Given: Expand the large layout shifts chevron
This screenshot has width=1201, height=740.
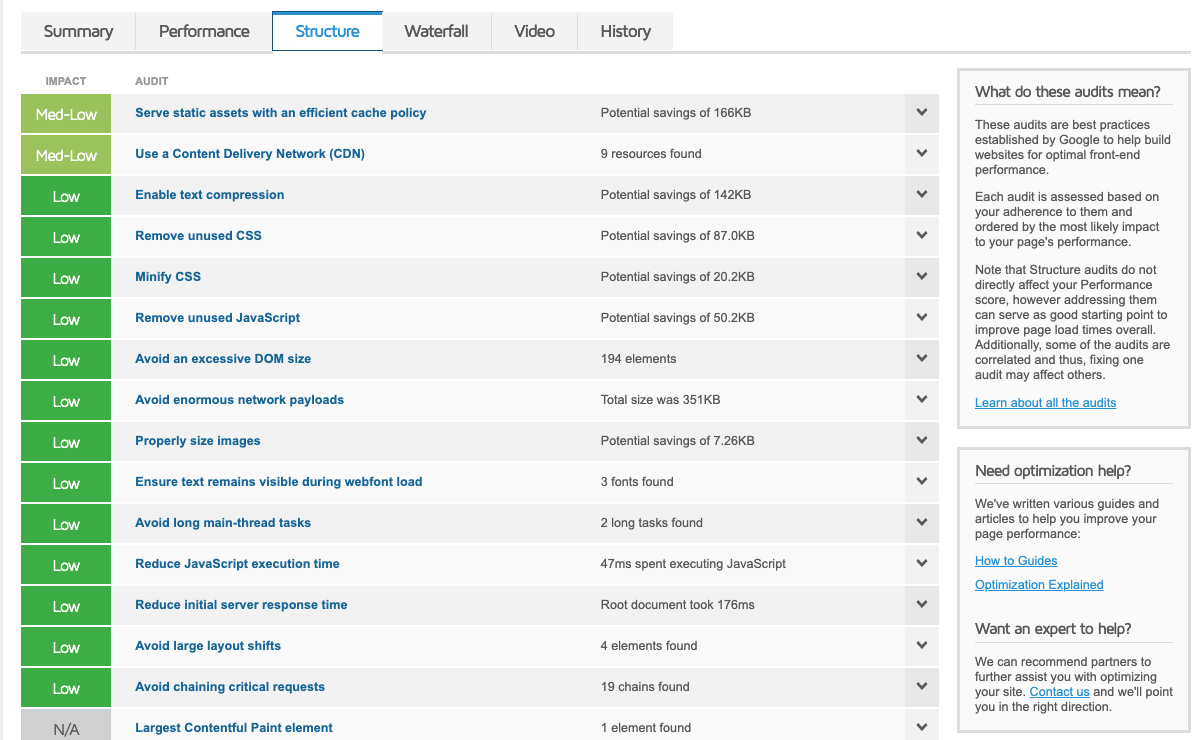Looking at the screenshot, I should click(922, 646).
